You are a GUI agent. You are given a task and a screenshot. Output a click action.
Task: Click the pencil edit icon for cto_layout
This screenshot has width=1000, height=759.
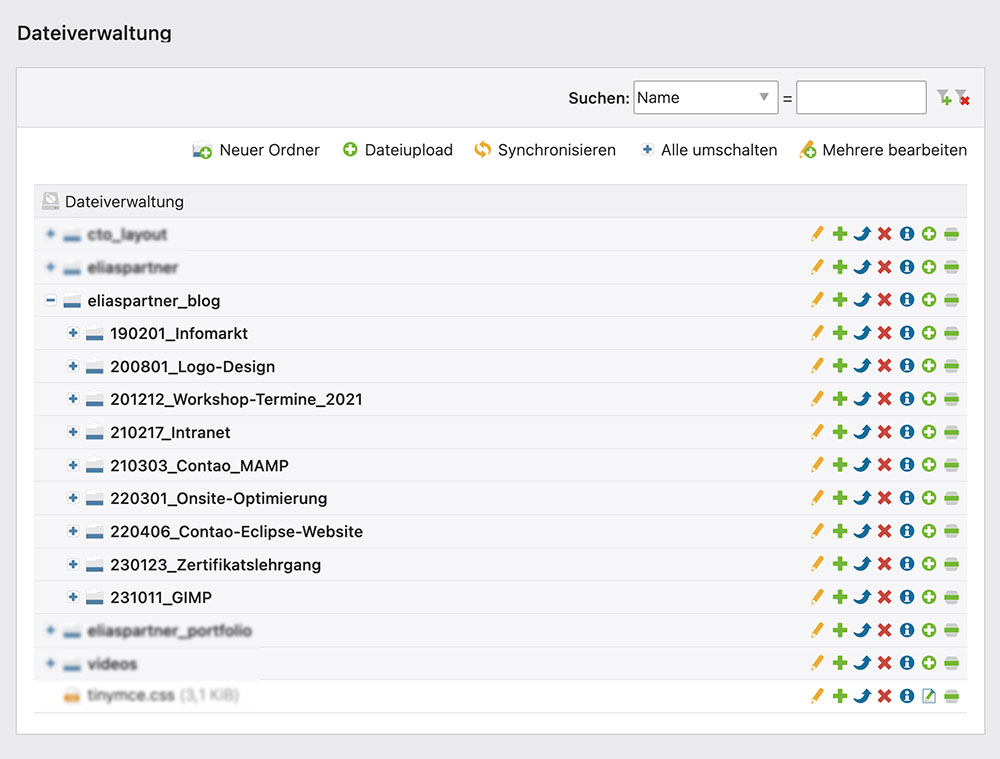(817, 234)
